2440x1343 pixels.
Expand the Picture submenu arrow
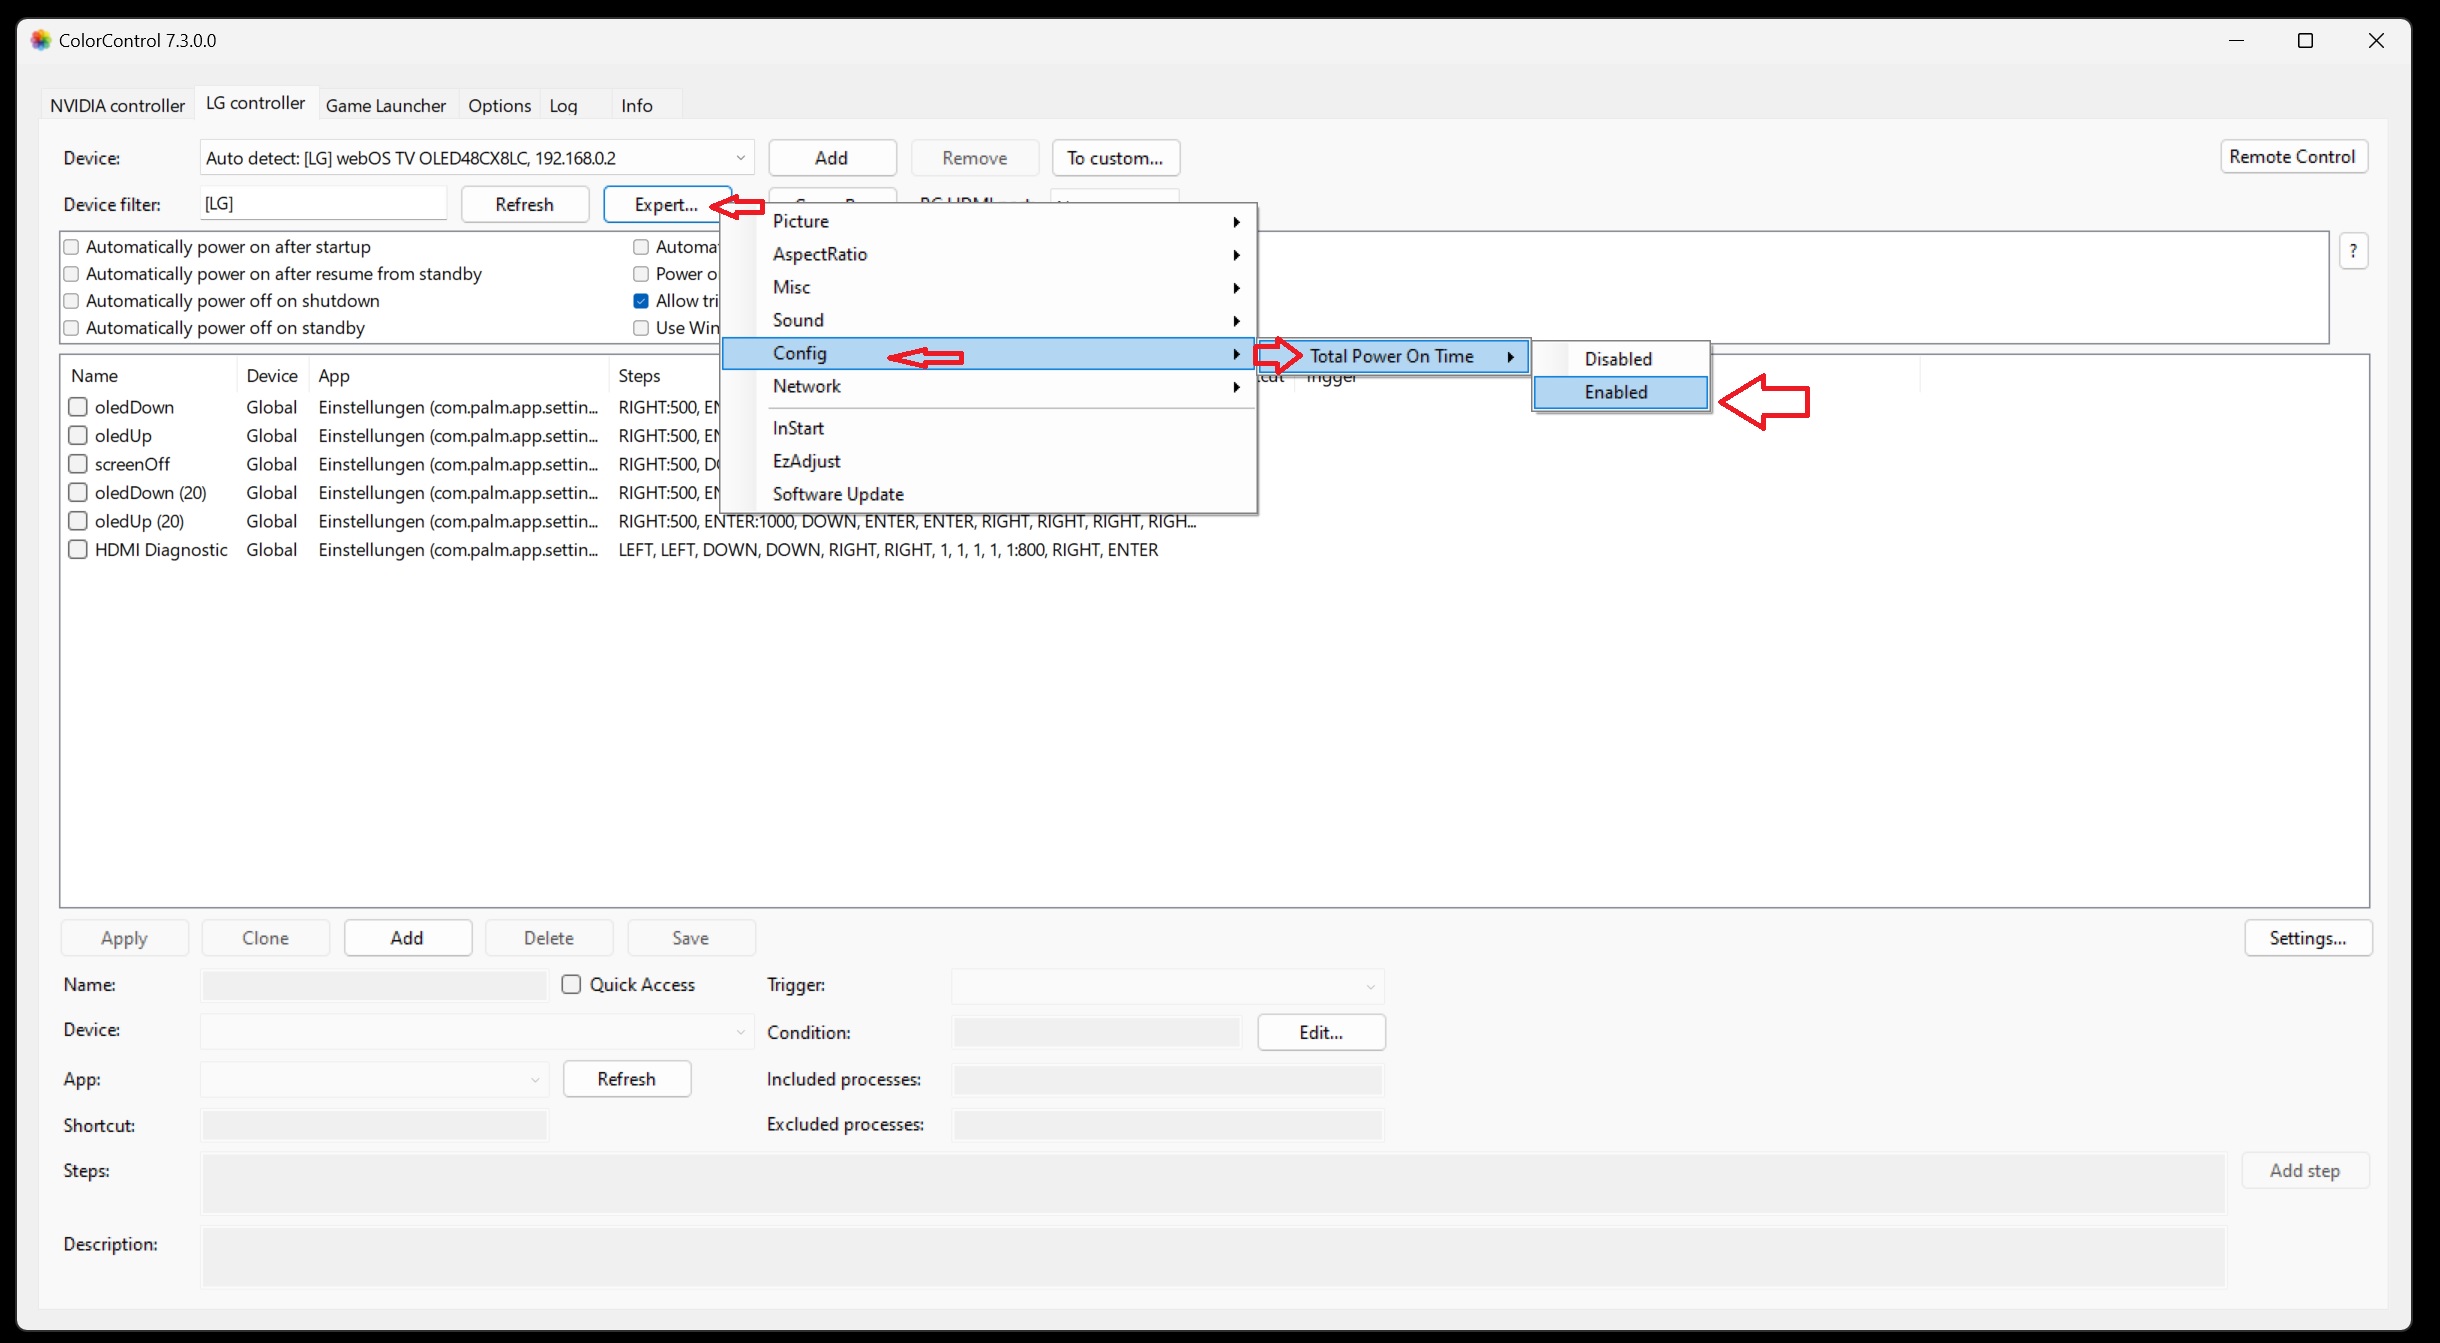click(1236, 221)
